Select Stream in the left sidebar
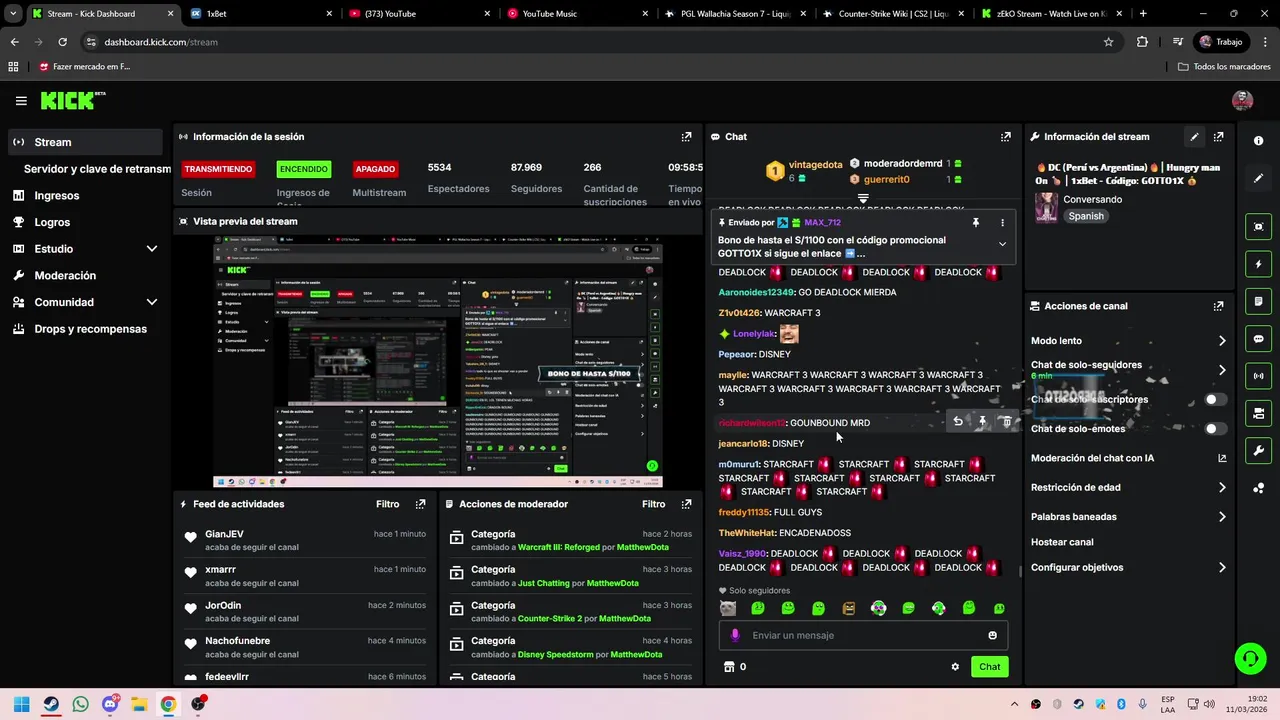Viewport: 1280px width, 720px height. [85, 142]
